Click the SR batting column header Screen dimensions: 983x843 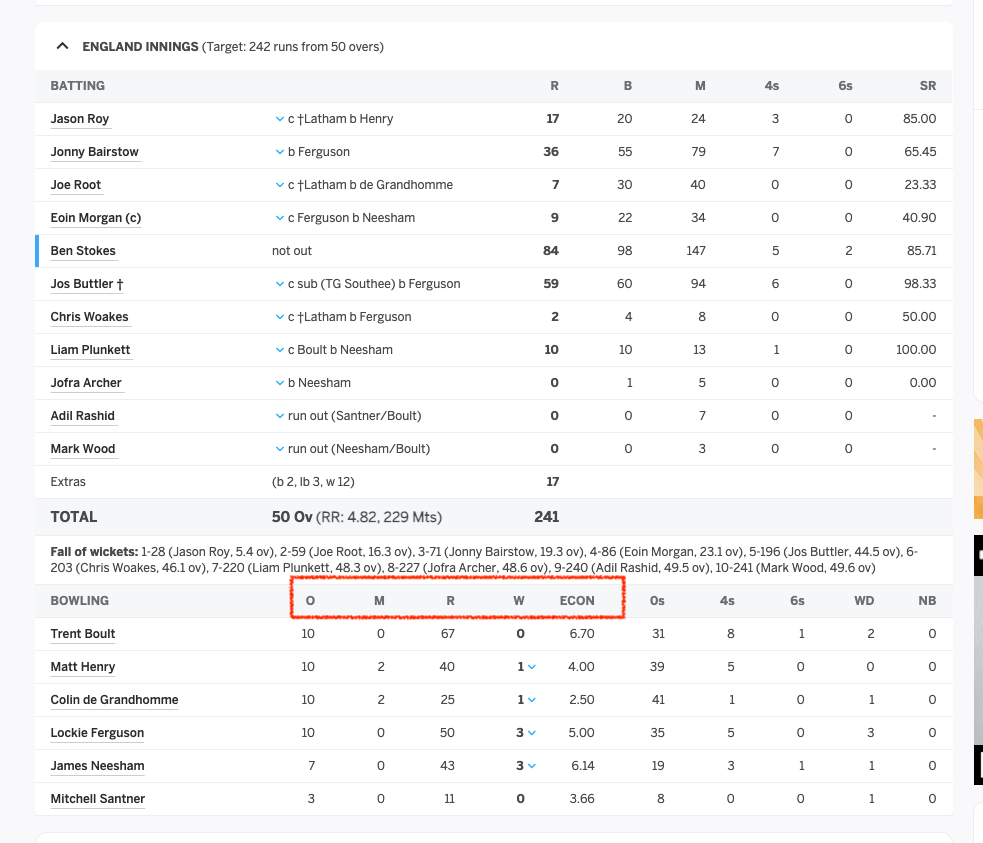[x=928, y=86]
